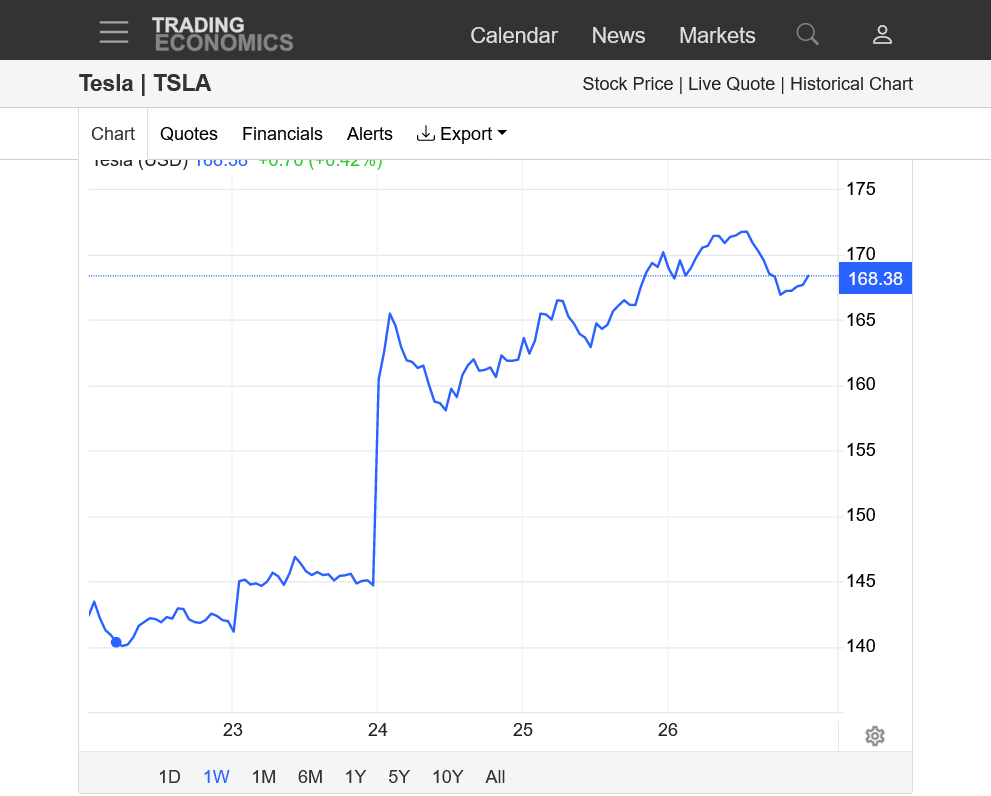Show All historical data range

[495, 777]
